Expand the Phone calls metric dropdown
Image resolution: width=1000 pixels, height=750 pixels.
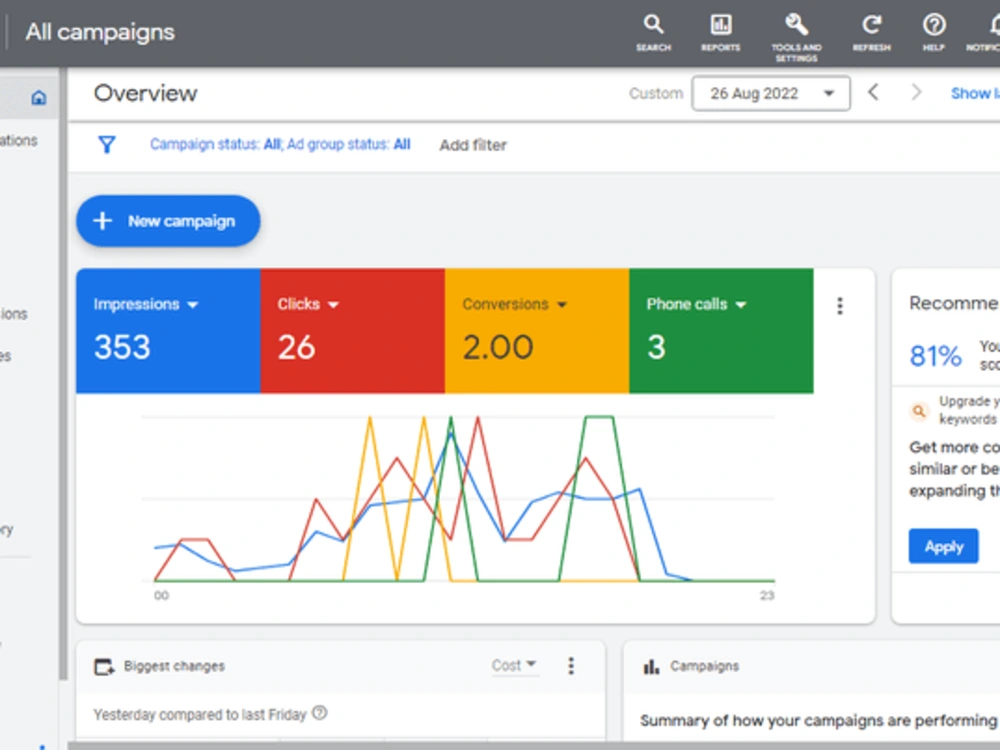point(740,305)
